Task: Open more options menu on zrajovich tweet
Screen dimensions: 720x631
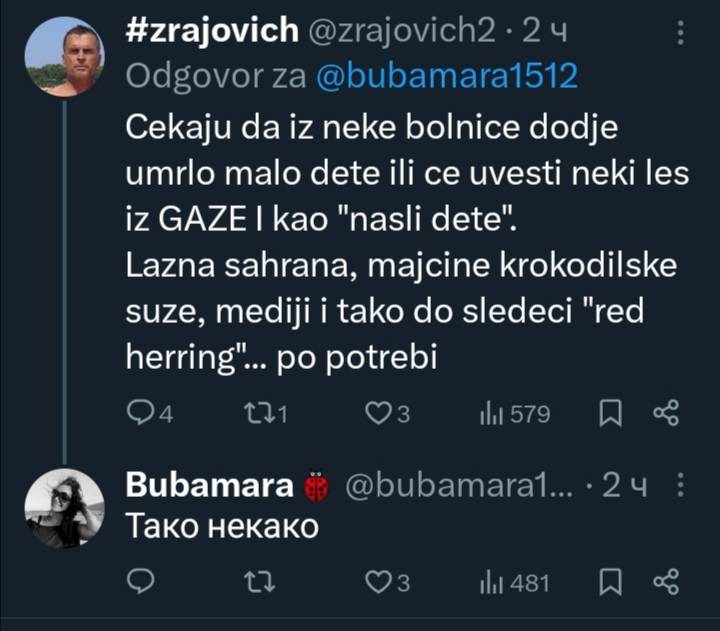Action: click(x=681, y=33)
